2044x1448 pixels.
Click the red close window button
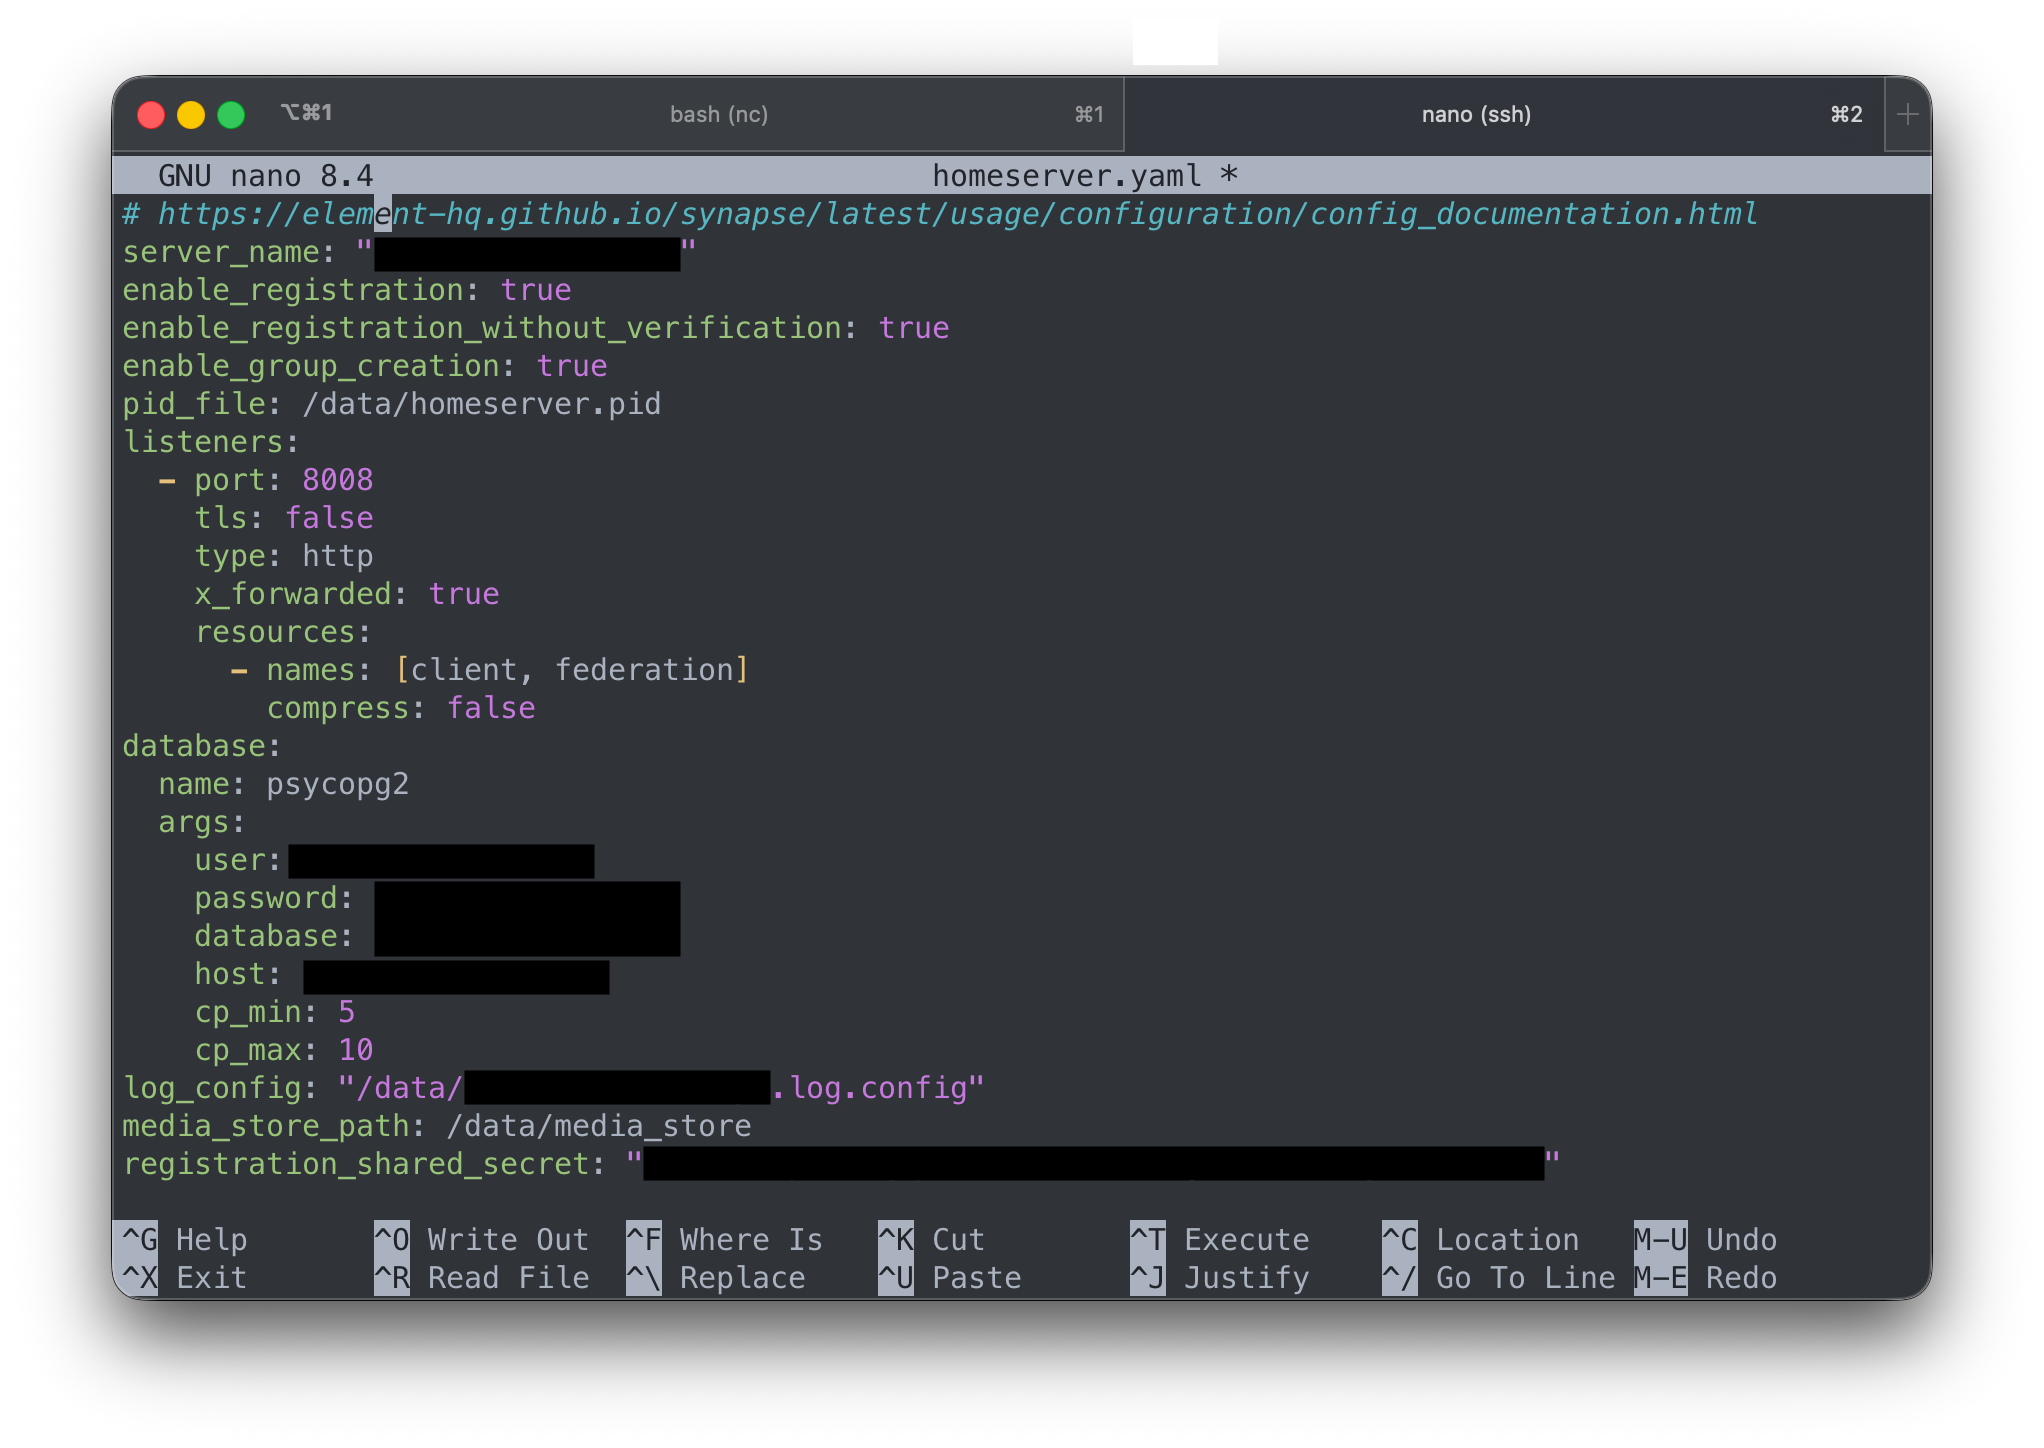[x=151, y=115]
